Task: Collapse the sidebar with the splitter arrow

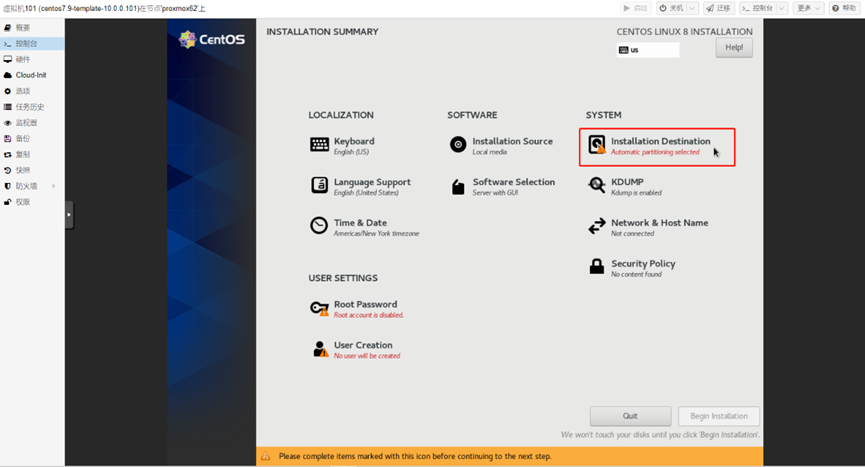Action: pos(69,214)
